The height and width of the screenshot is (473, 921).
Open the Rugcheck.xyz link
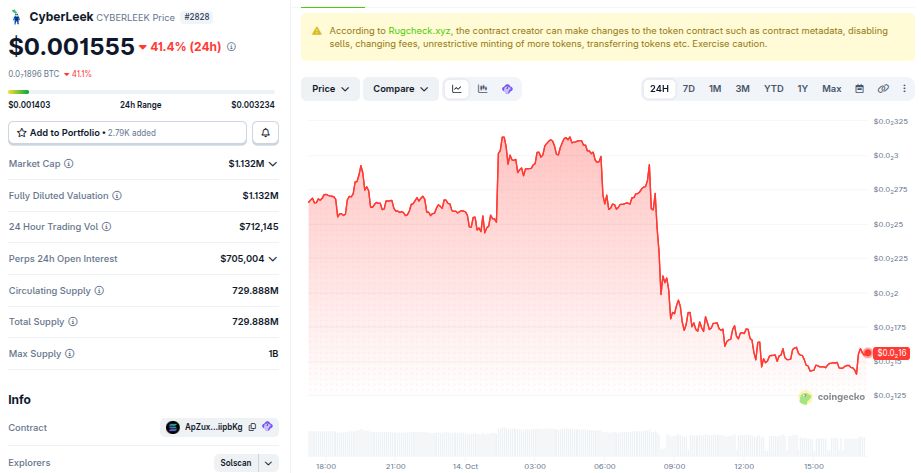point(419,31)
